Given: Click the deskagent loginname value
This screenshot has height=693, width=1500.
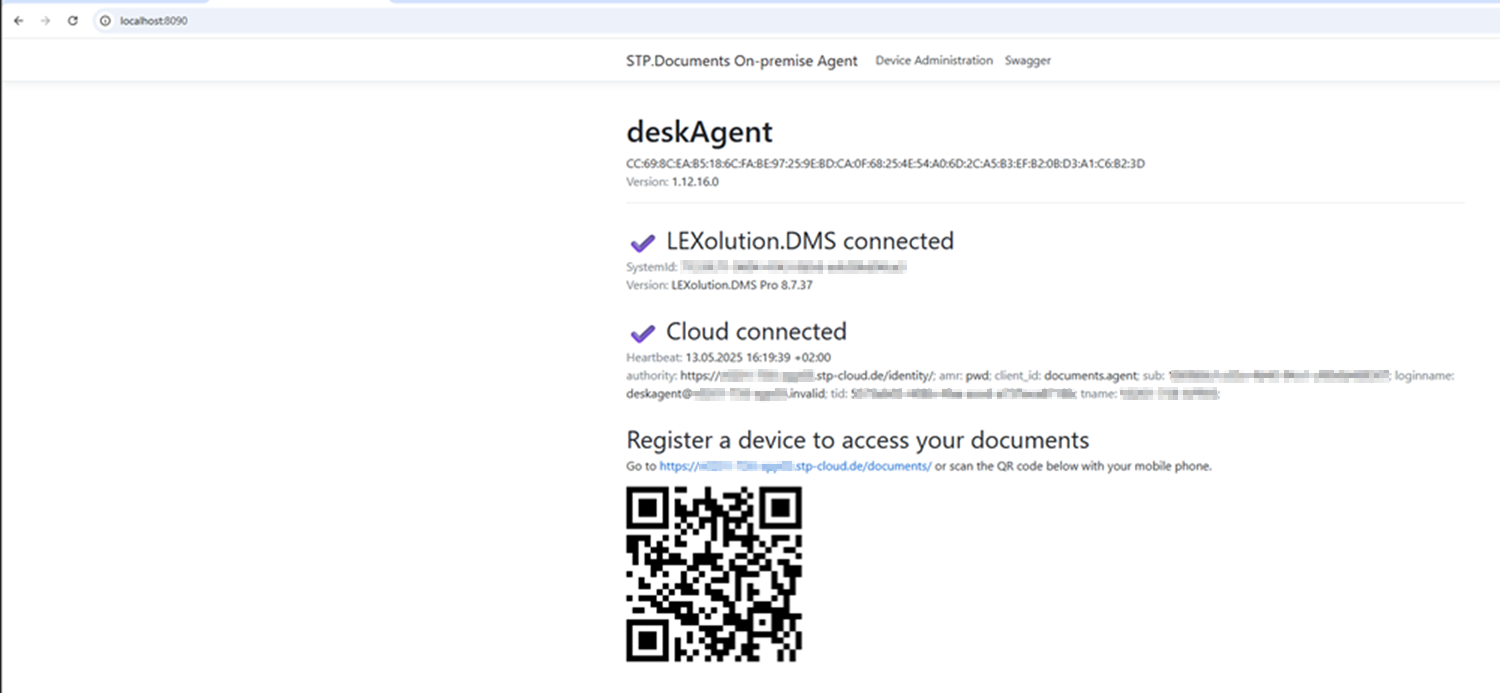Looking at the screenshot, I should pyautogui.click(x=725, y=394).
